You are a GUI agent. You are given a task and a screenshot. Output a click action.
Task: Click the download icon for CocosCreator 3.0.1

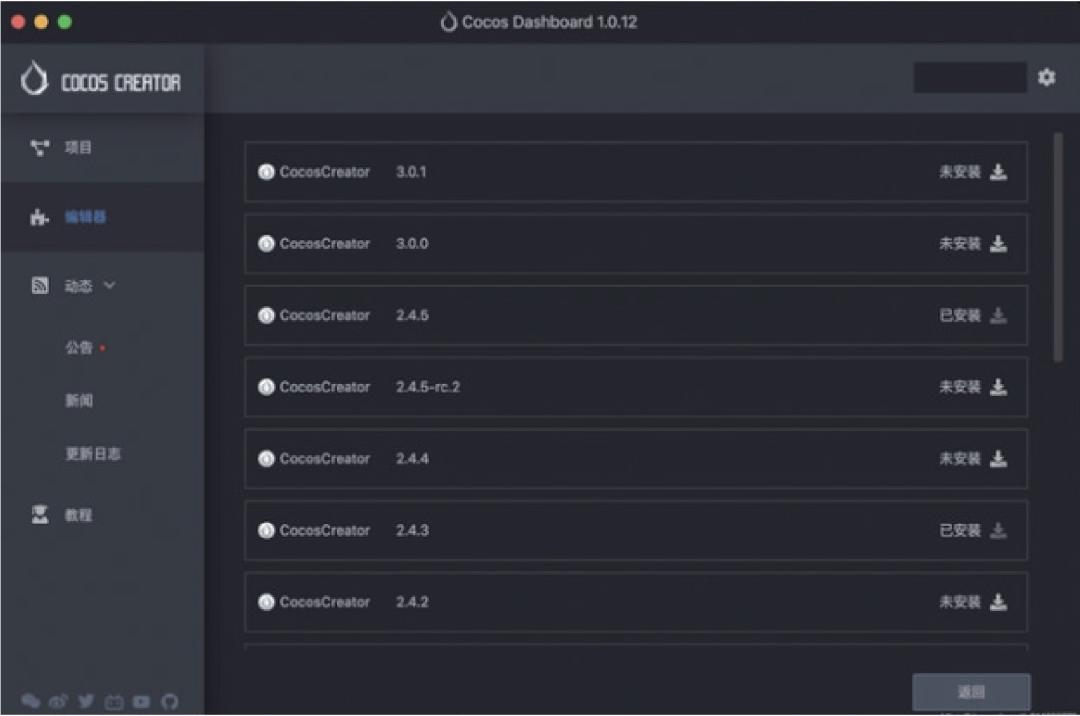click(998, 172)
